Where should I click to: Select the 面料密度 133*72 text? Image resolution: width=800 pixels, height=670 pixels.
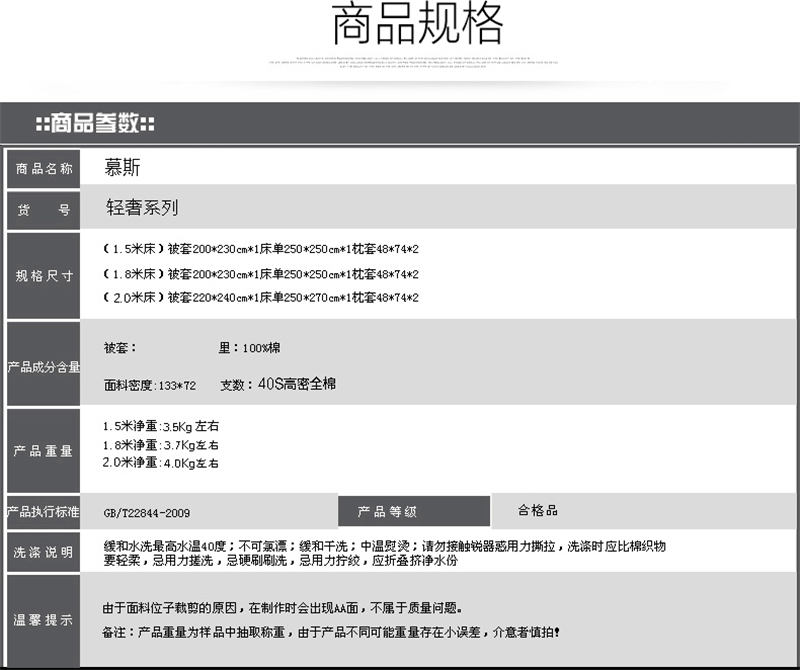(150, 385)
